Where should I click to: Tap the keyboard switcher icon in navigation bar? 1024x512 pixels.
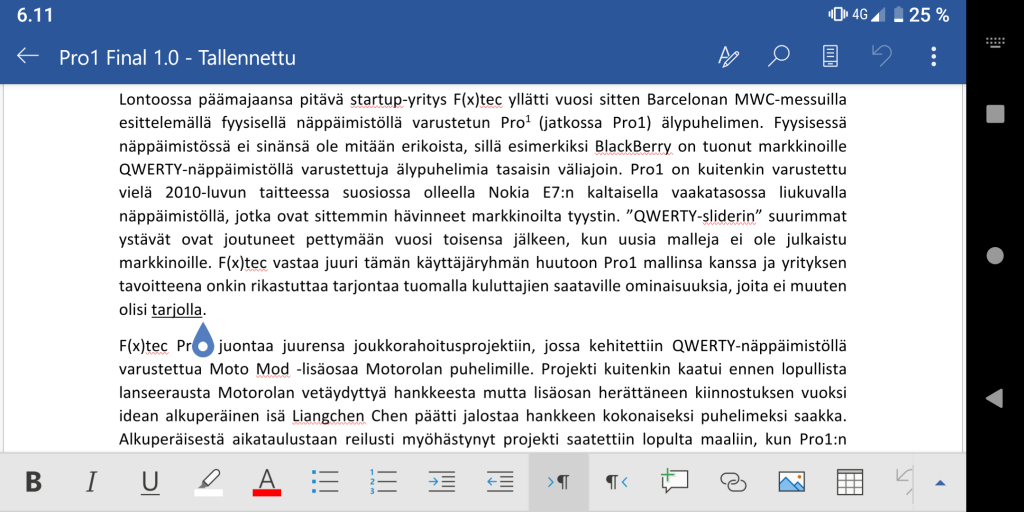pyautogui.click(x=995, y=42)
